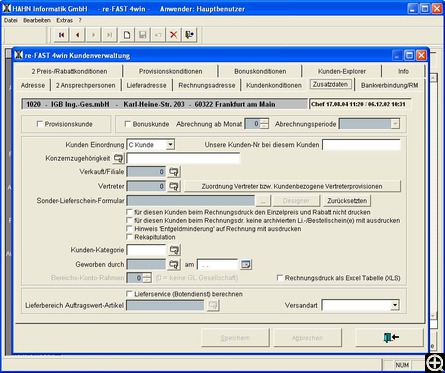
Task: Click the red X delete toolbar icon
Action: [174, 35]
